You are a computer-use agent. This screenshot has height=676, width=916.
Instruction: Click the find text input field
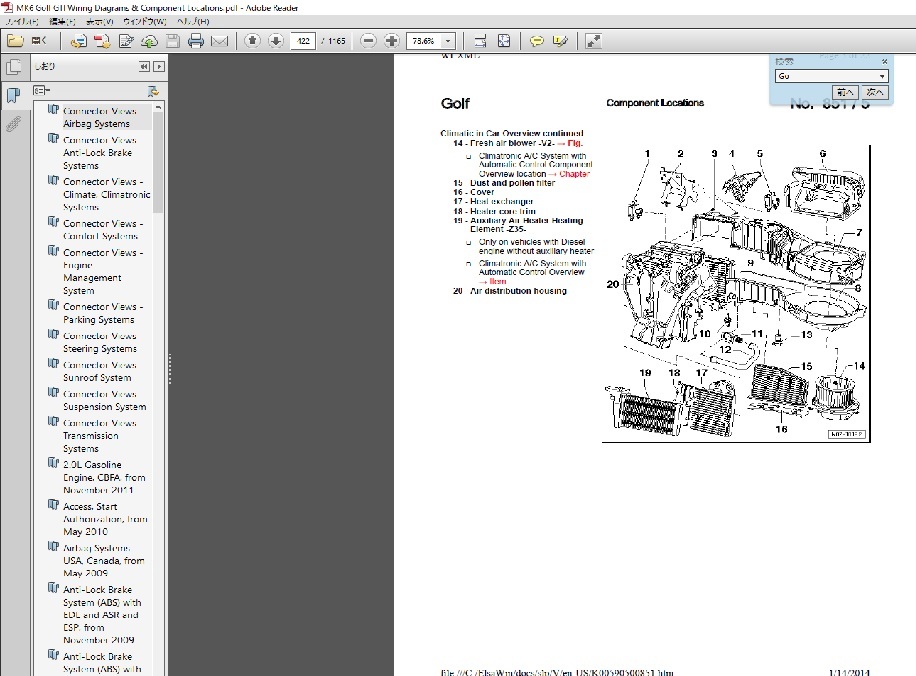click(826, 76)
